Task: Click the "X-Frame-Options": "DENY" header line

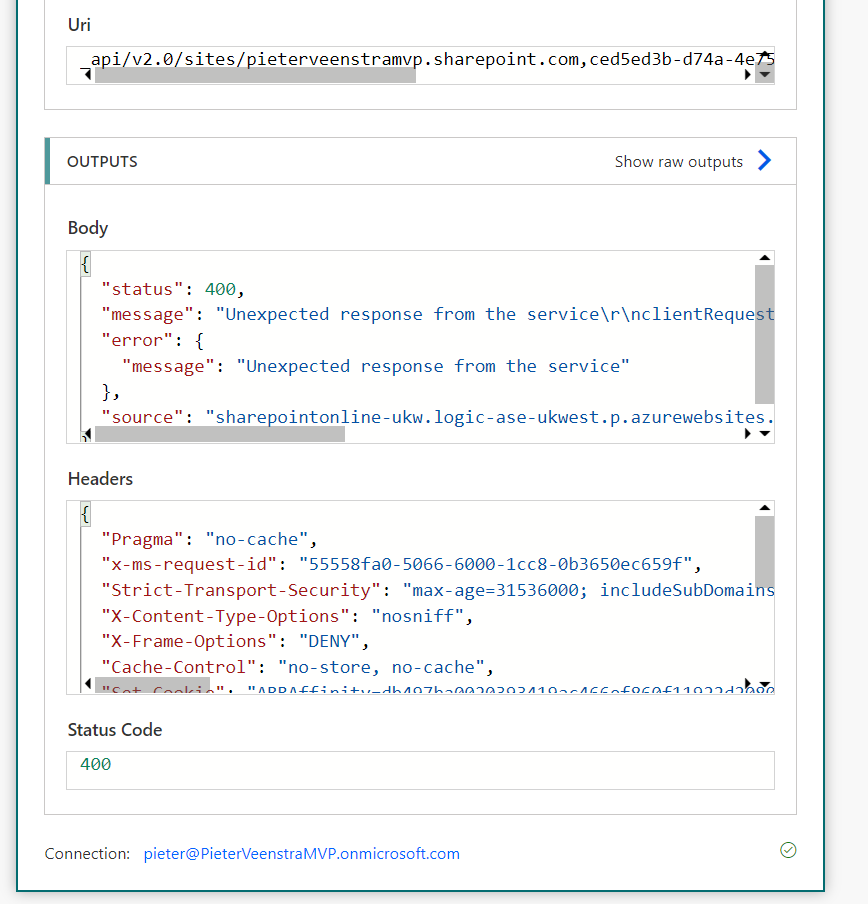Action: point(235,641)
